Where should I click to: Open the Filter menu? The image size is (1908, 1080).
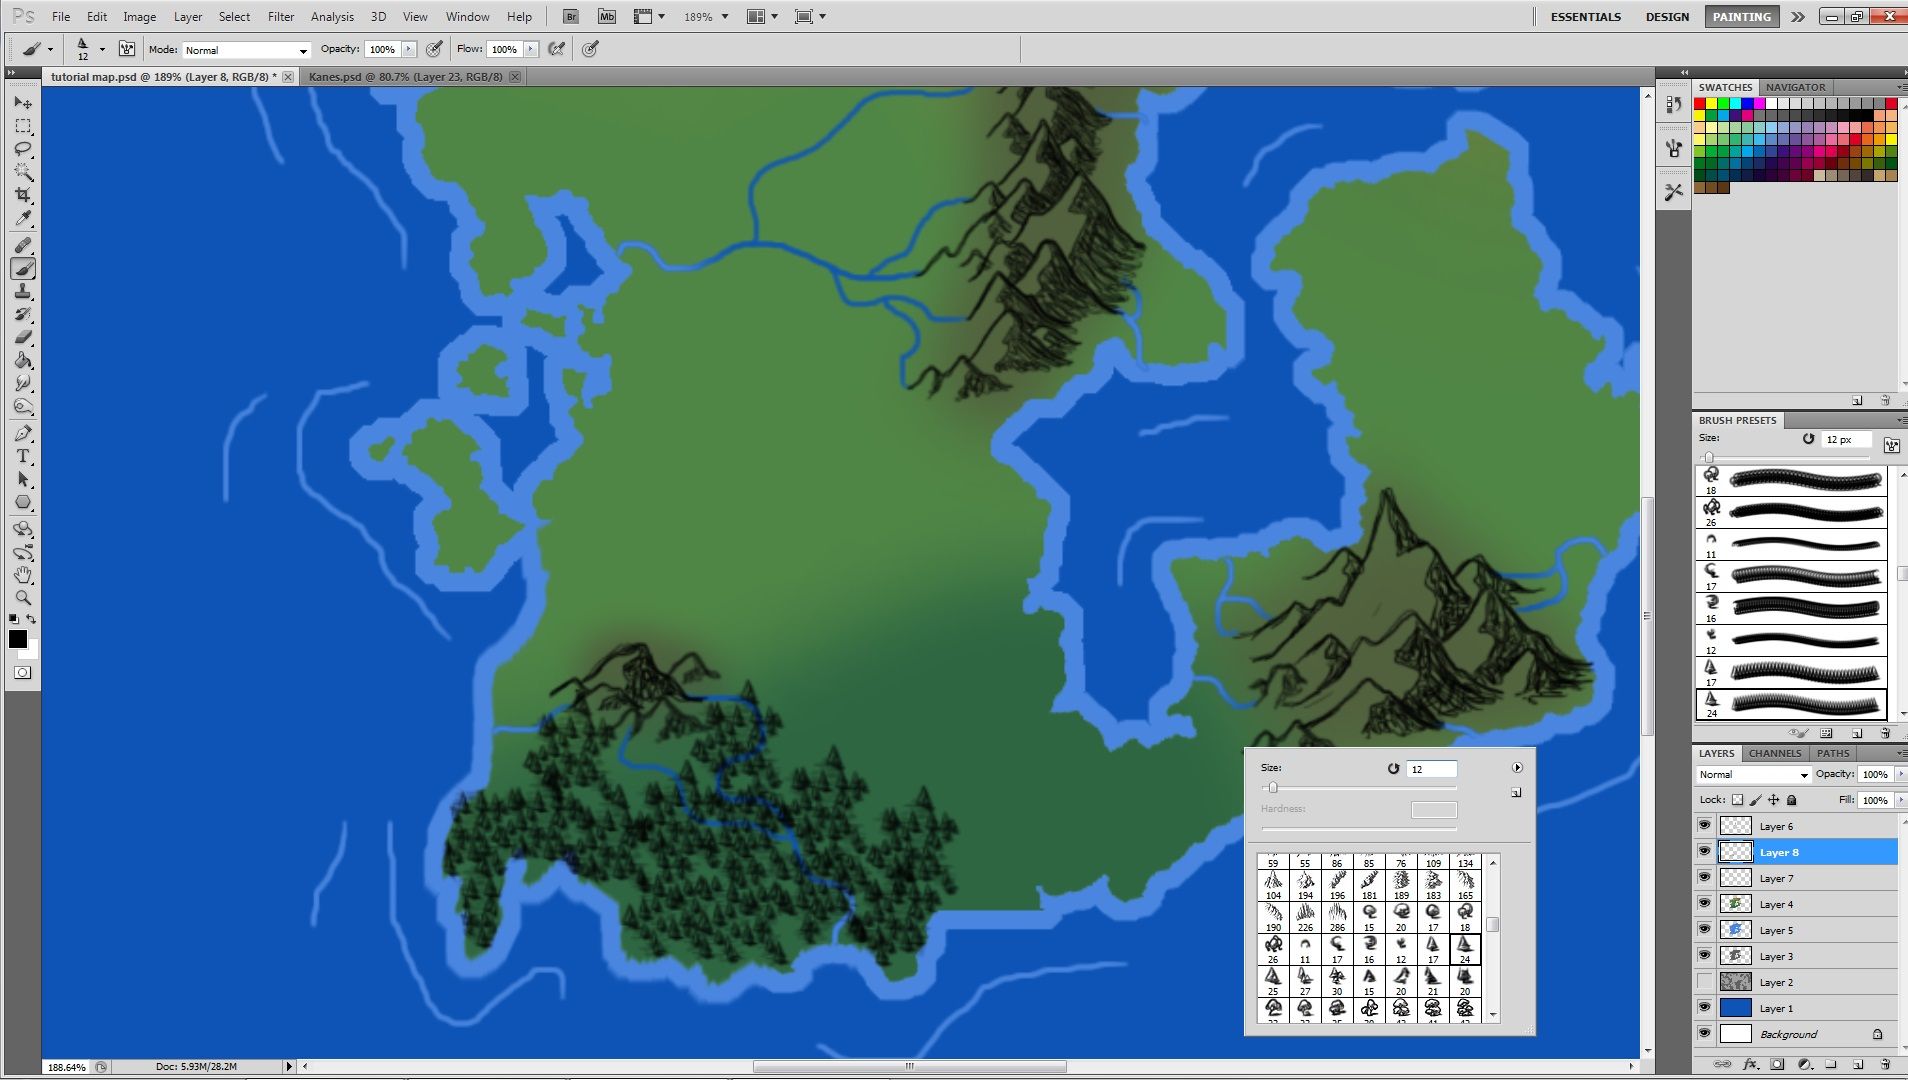pos(281,16)
